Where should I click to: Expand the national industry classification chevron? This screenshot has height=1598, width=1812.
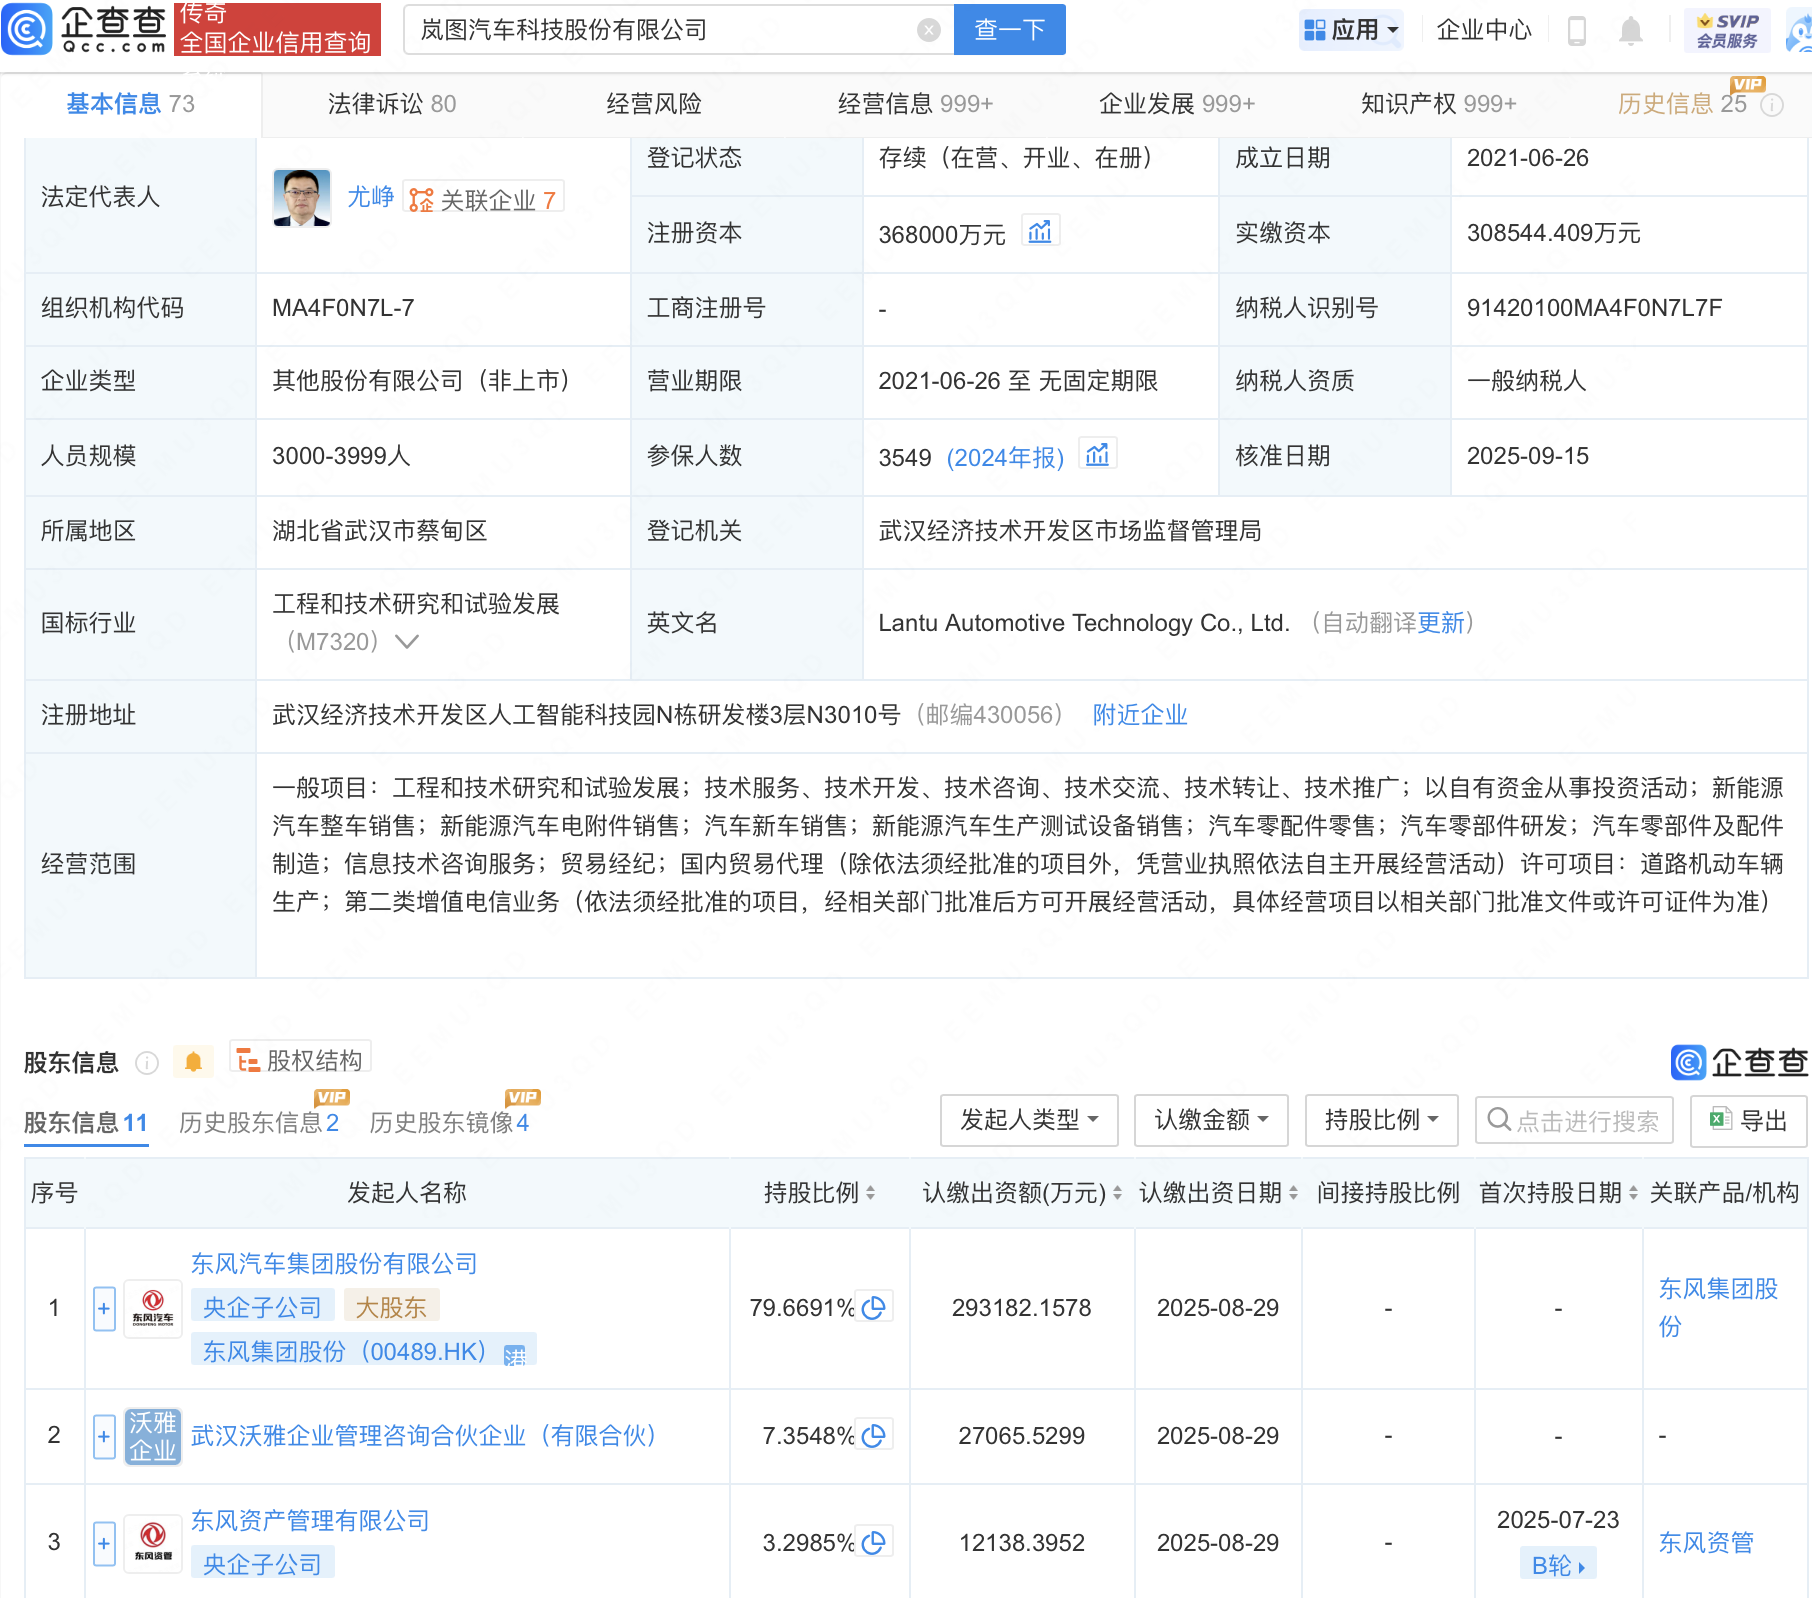[x=407, y=642]
